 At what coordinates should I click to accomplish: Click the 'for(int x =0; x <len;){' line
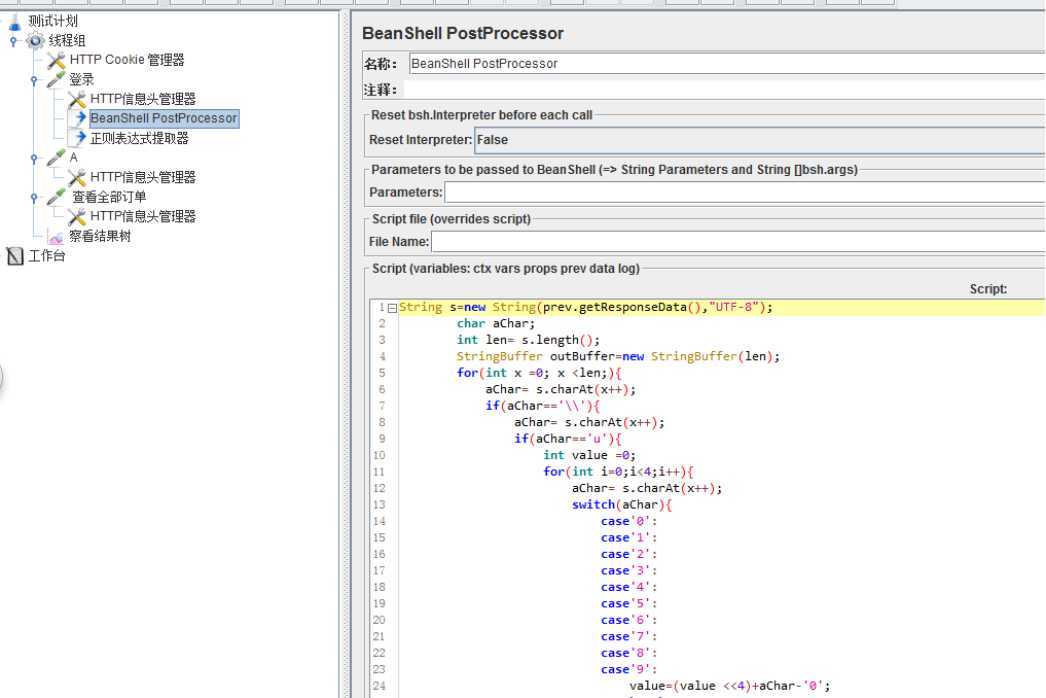tap(539, 373)
